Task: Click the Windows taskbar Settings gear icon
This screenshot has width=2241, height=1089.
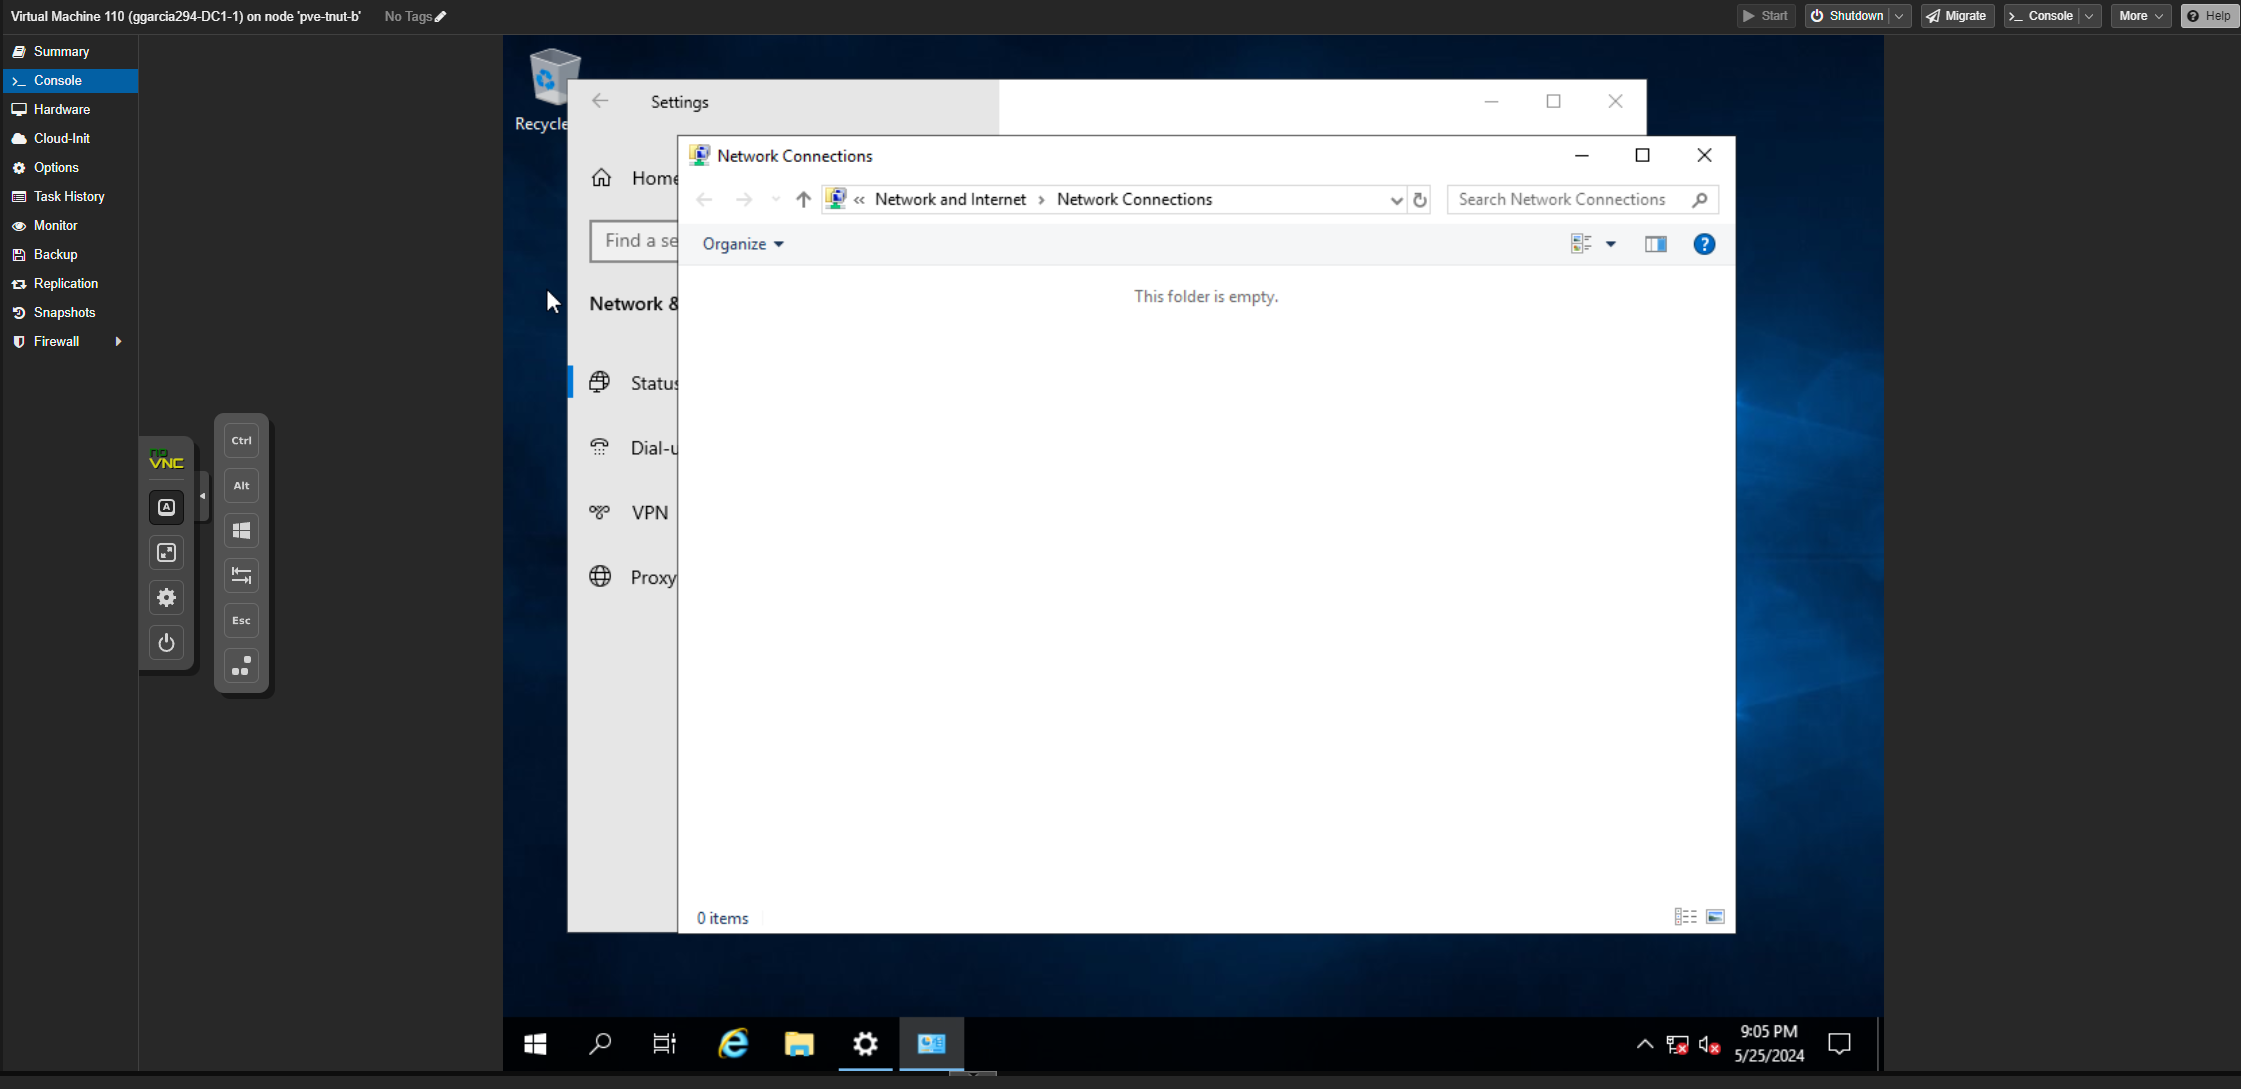Action: tap(865, 1043)
